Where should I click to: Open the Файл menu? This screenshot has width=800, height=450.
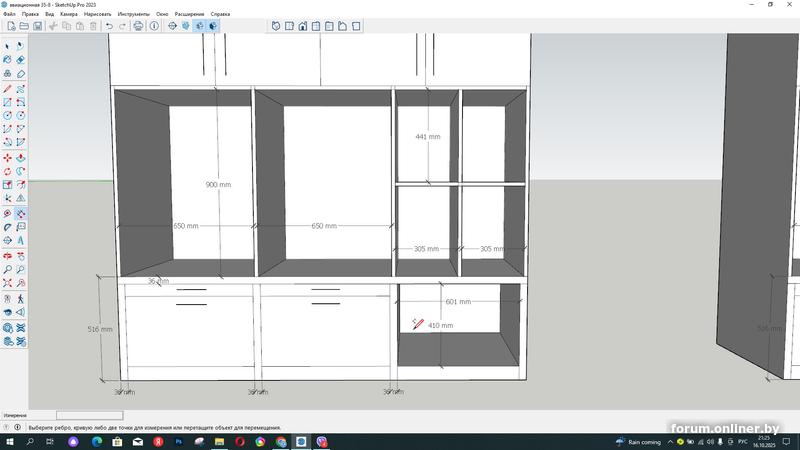9,14
